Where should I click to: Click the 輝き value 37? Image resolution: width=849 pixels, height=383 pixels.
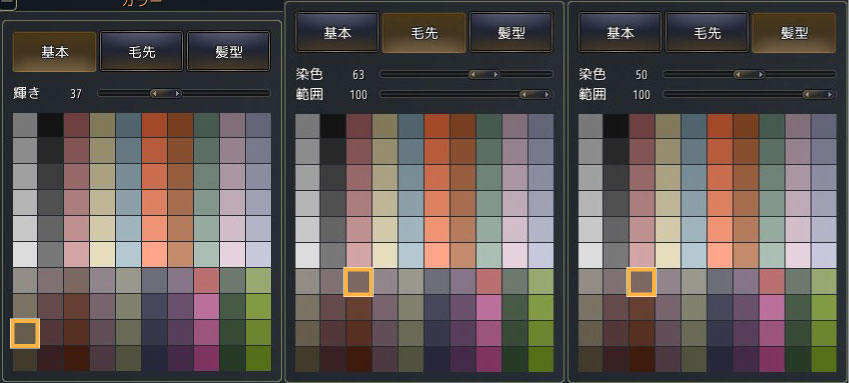click(x=76, y=94)
